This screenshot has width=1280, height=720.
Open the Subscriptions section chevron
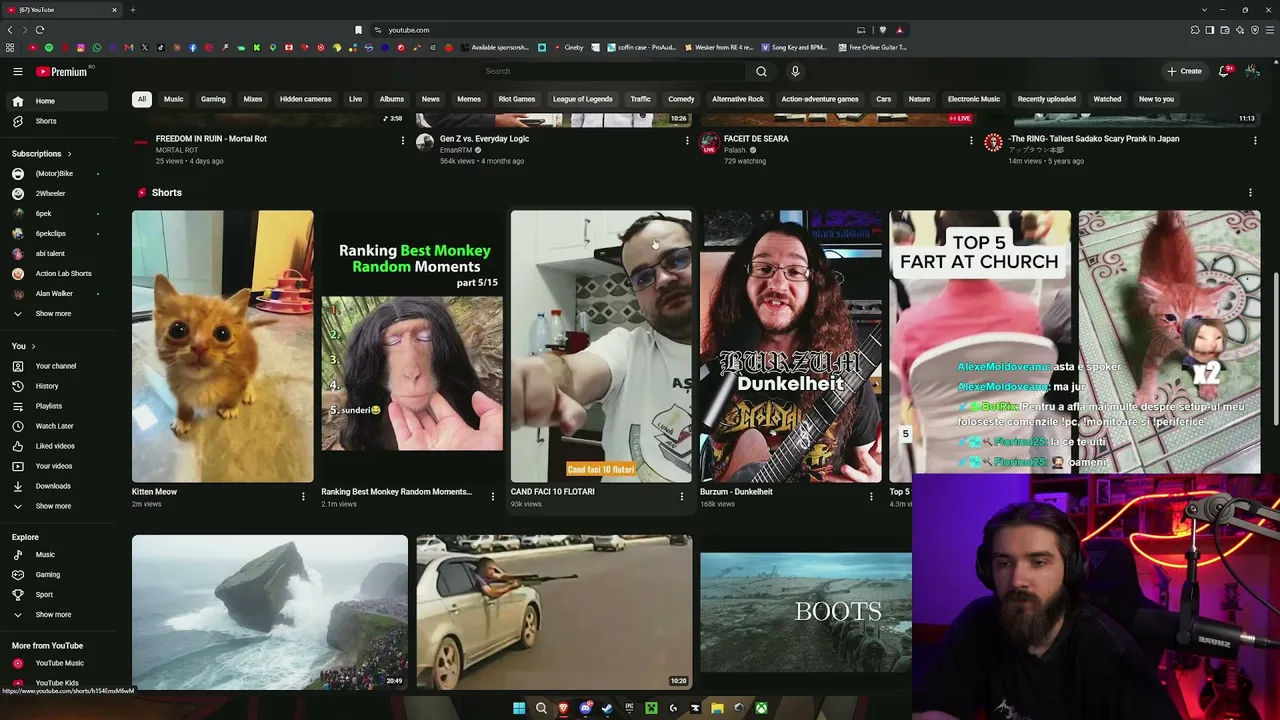pyautogui.click(x=69, y=154)
